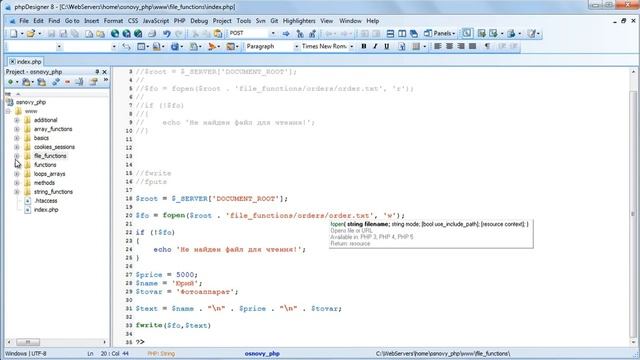Toggle Bold formatting
The width and height of the screenshot is (640, 360).
point(364,47)
